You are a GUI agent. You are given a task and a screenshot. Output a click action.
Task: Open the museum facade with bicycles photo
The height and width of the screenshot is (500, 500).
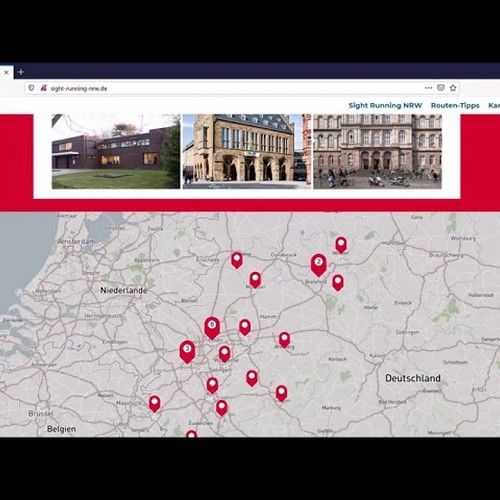(377, 151)
